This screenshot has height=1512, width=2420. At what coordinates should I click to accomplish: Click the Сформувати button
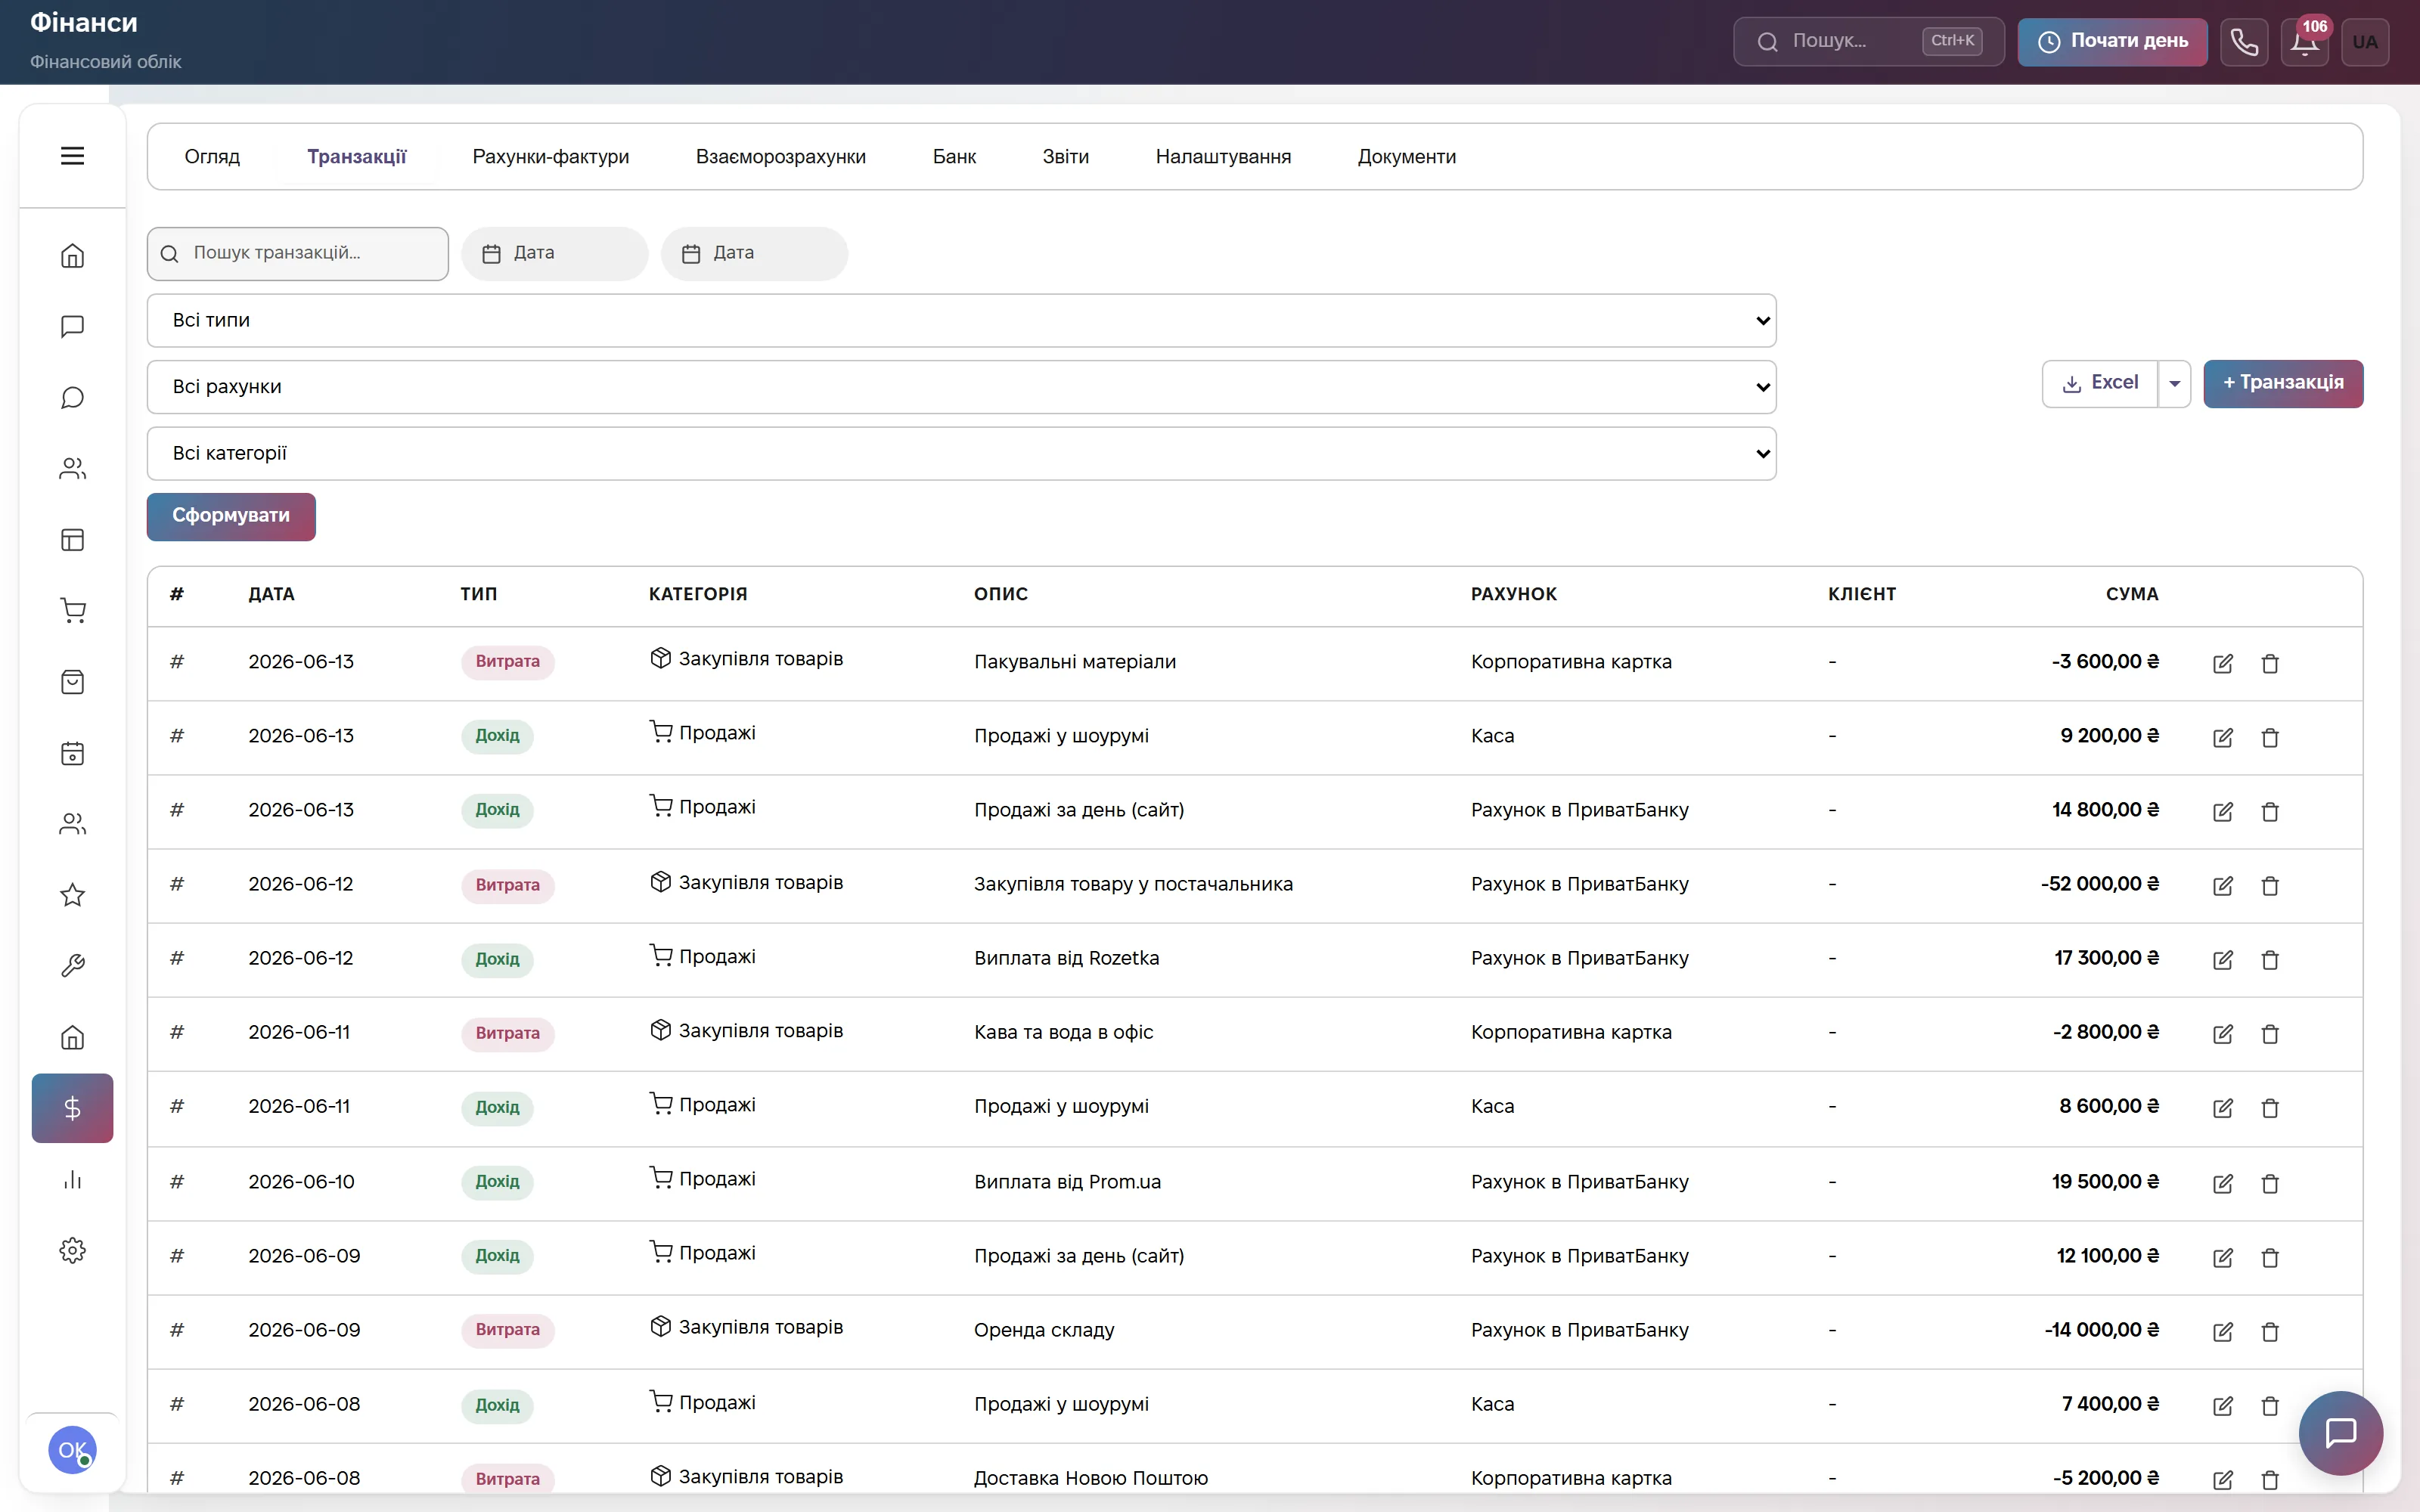[231, 516]
